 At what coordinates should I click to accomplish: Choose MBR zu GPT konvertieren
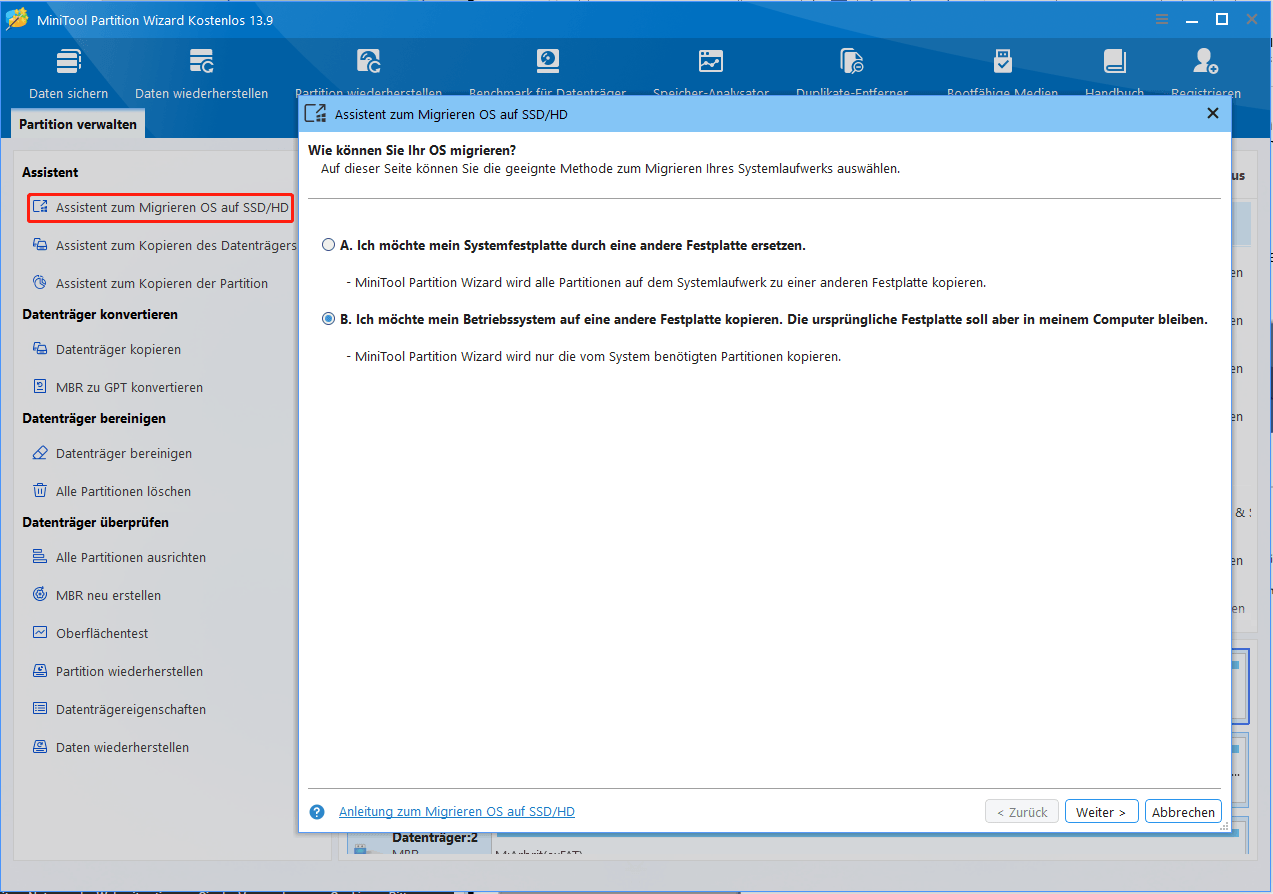click(117, 387)
